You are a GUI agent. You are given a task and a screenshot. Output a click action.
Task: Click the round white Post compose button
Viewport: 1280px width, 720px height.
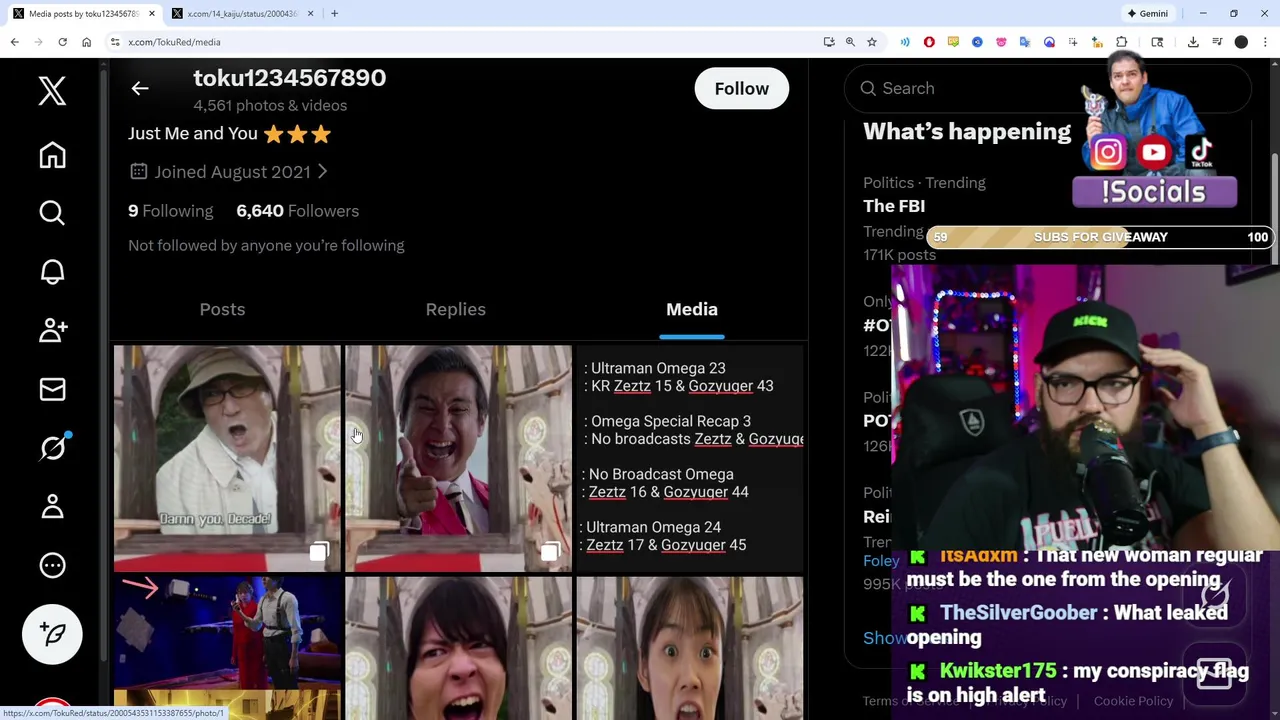click(x=52, y=634)
